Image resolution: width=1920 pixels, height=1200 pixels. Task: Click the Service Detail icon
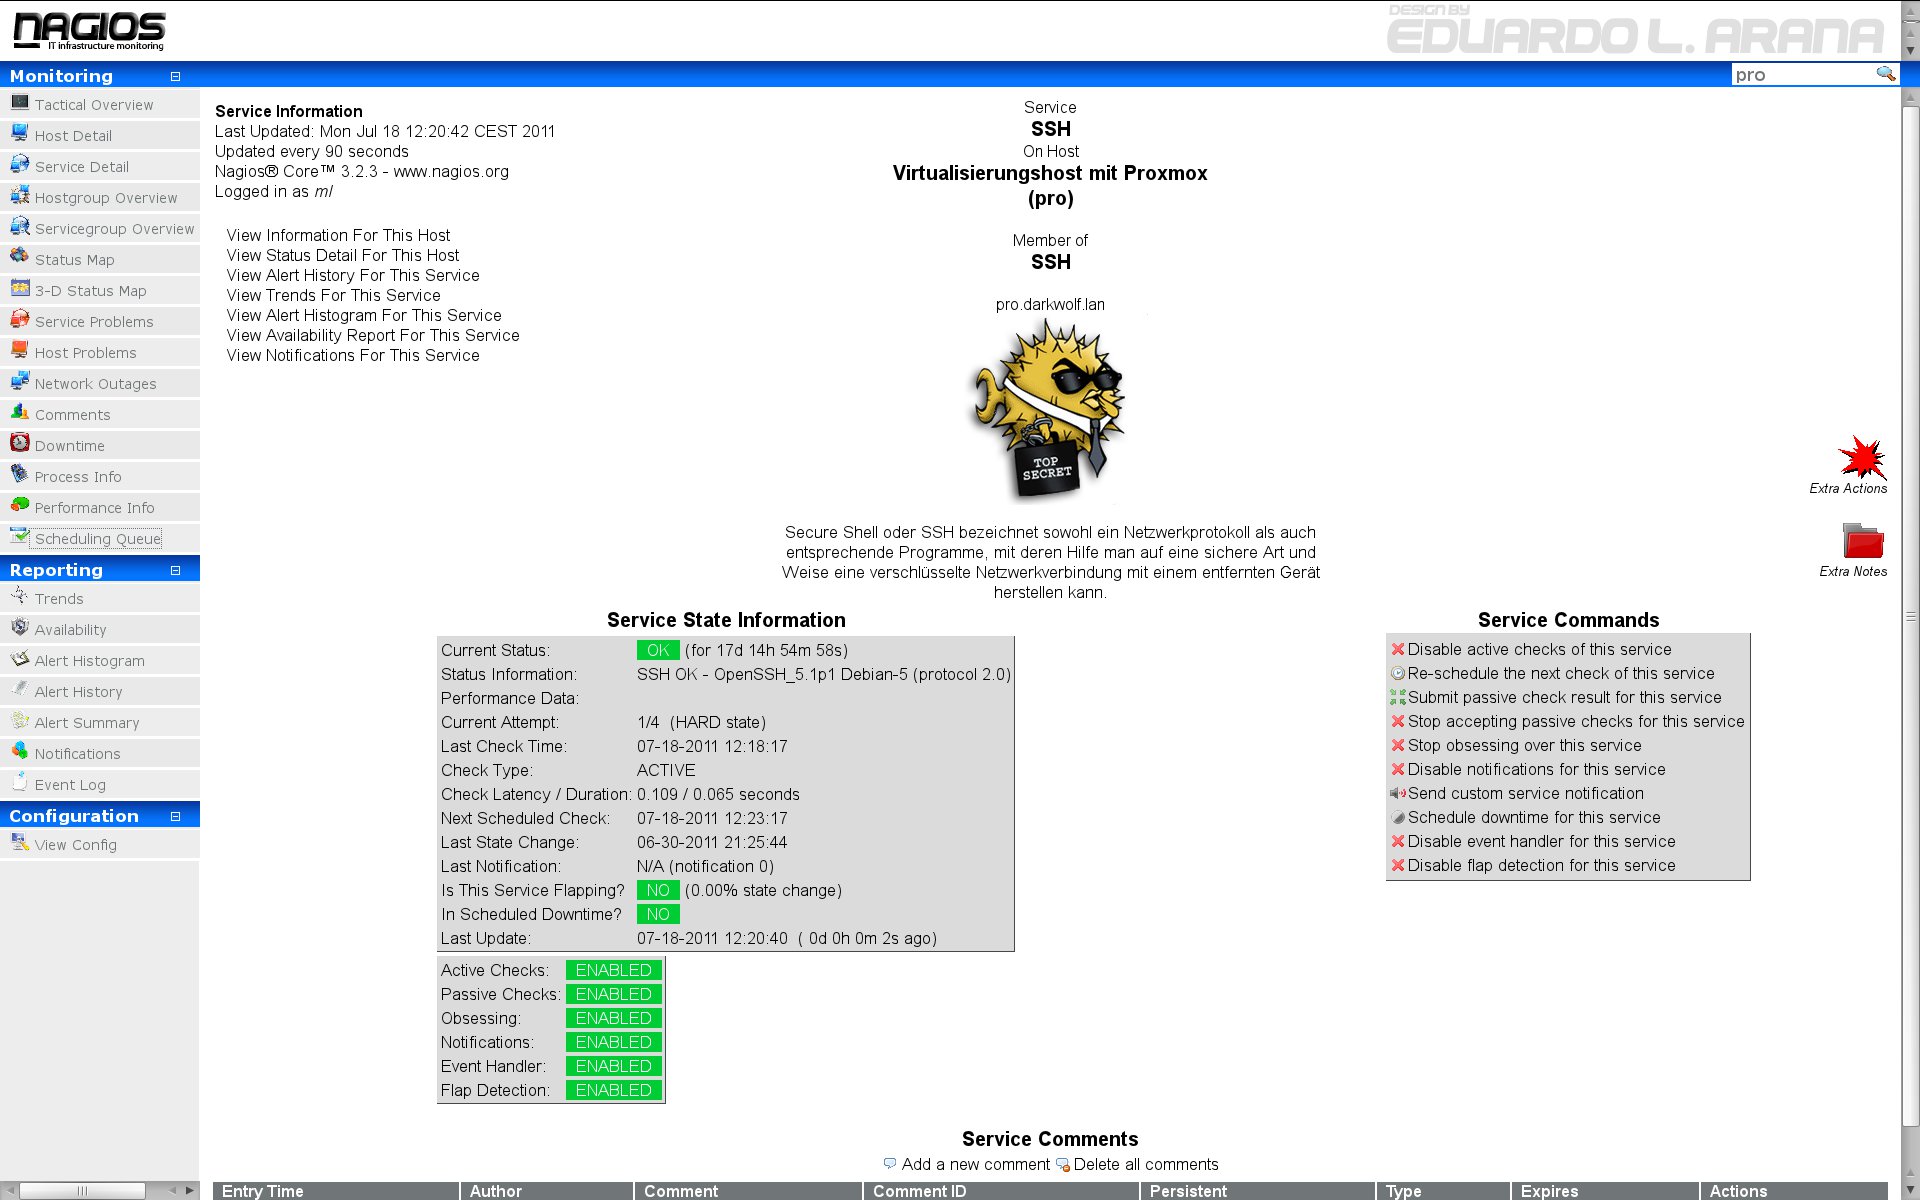(x=20, y=164)
